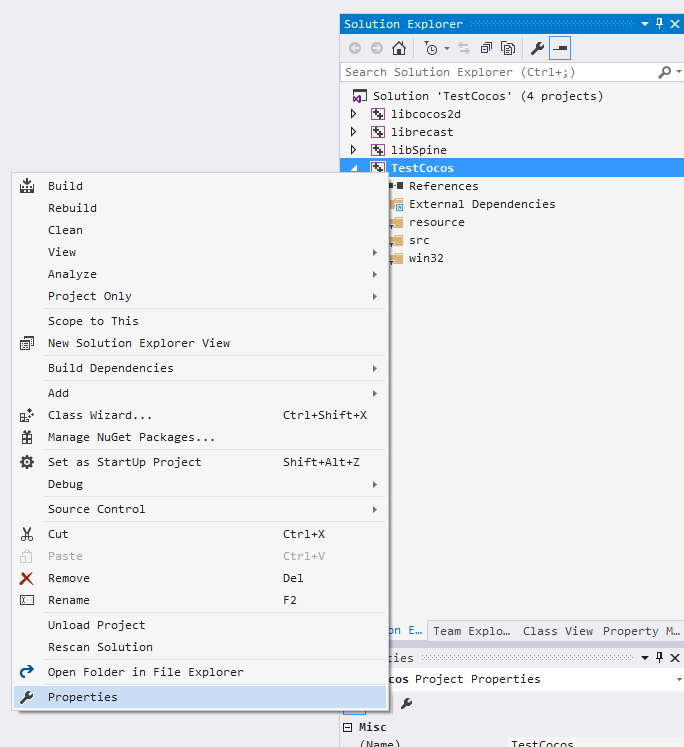Click the Home icon in Solution Explorer toolbar
The image size is (684, 747).
coord(399,48)
